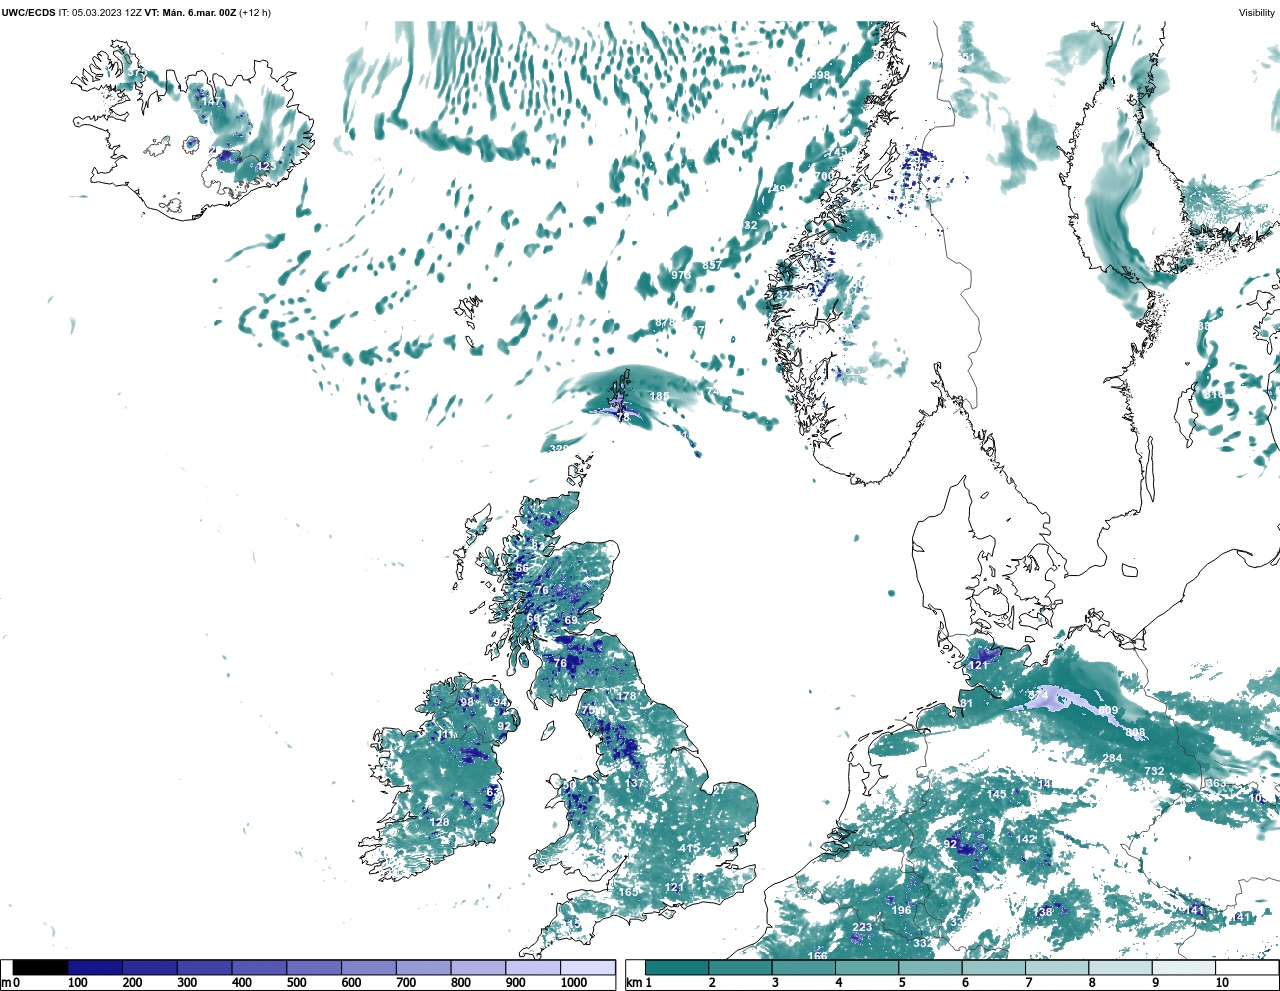1280x991 pixels.
Task: Click the dark teal 1–2 km legend swatch
Action: tap(677, 968)
